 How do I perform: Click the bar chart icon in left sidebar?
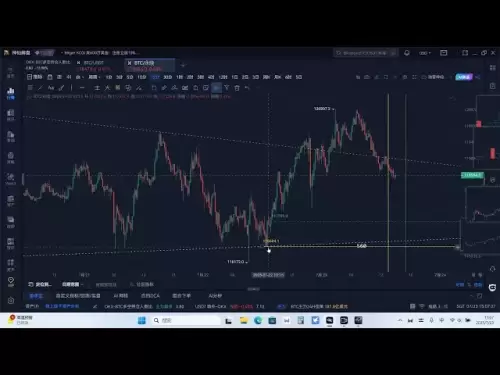coord(11,93)
